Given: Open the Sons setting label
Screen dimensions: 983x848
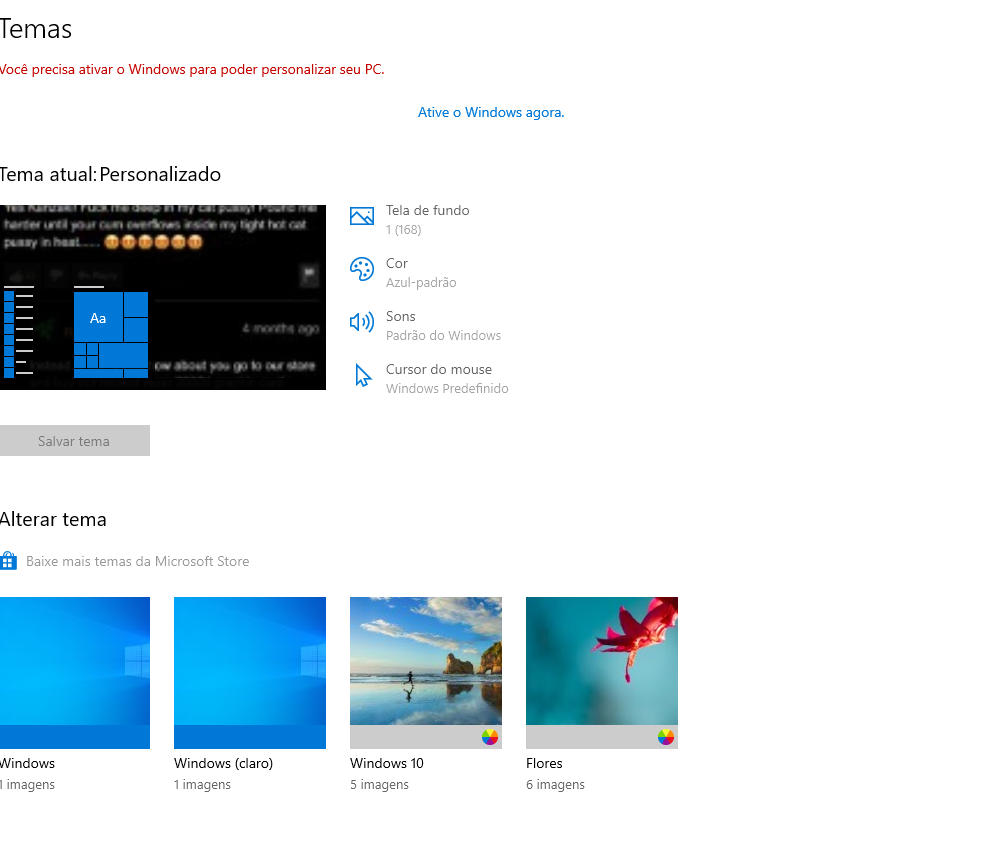Looking at the screenshot, I should tap(401, 317).
